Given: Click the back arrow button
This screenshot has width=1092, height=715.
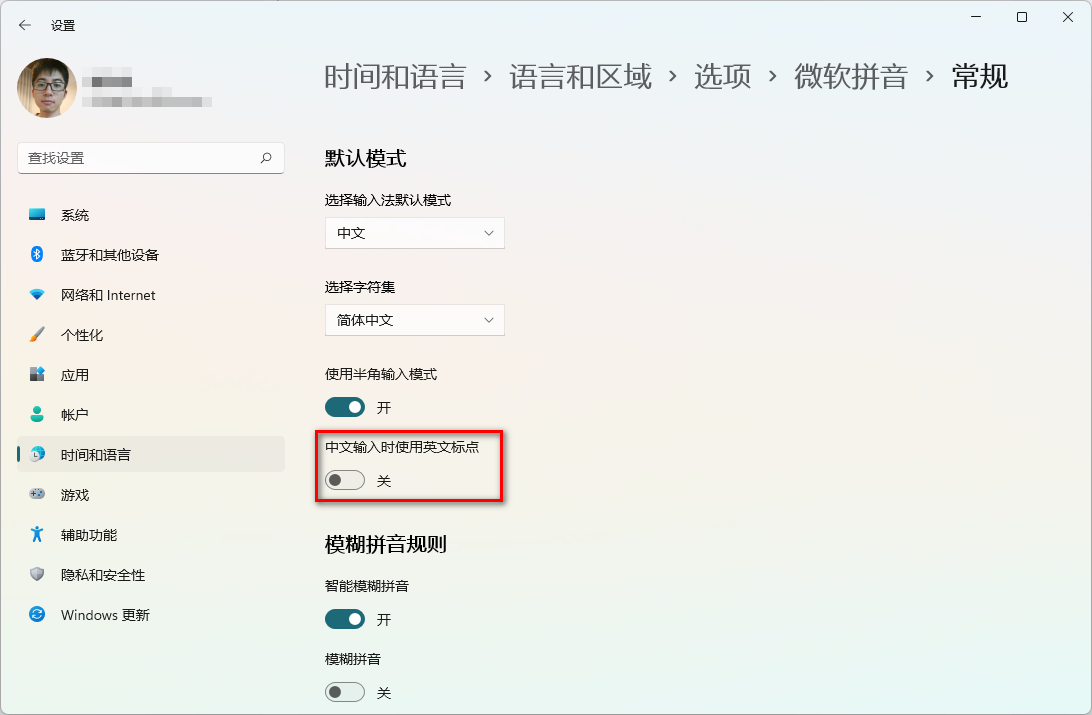Looking at the screenshot, I should coord(22,24).
